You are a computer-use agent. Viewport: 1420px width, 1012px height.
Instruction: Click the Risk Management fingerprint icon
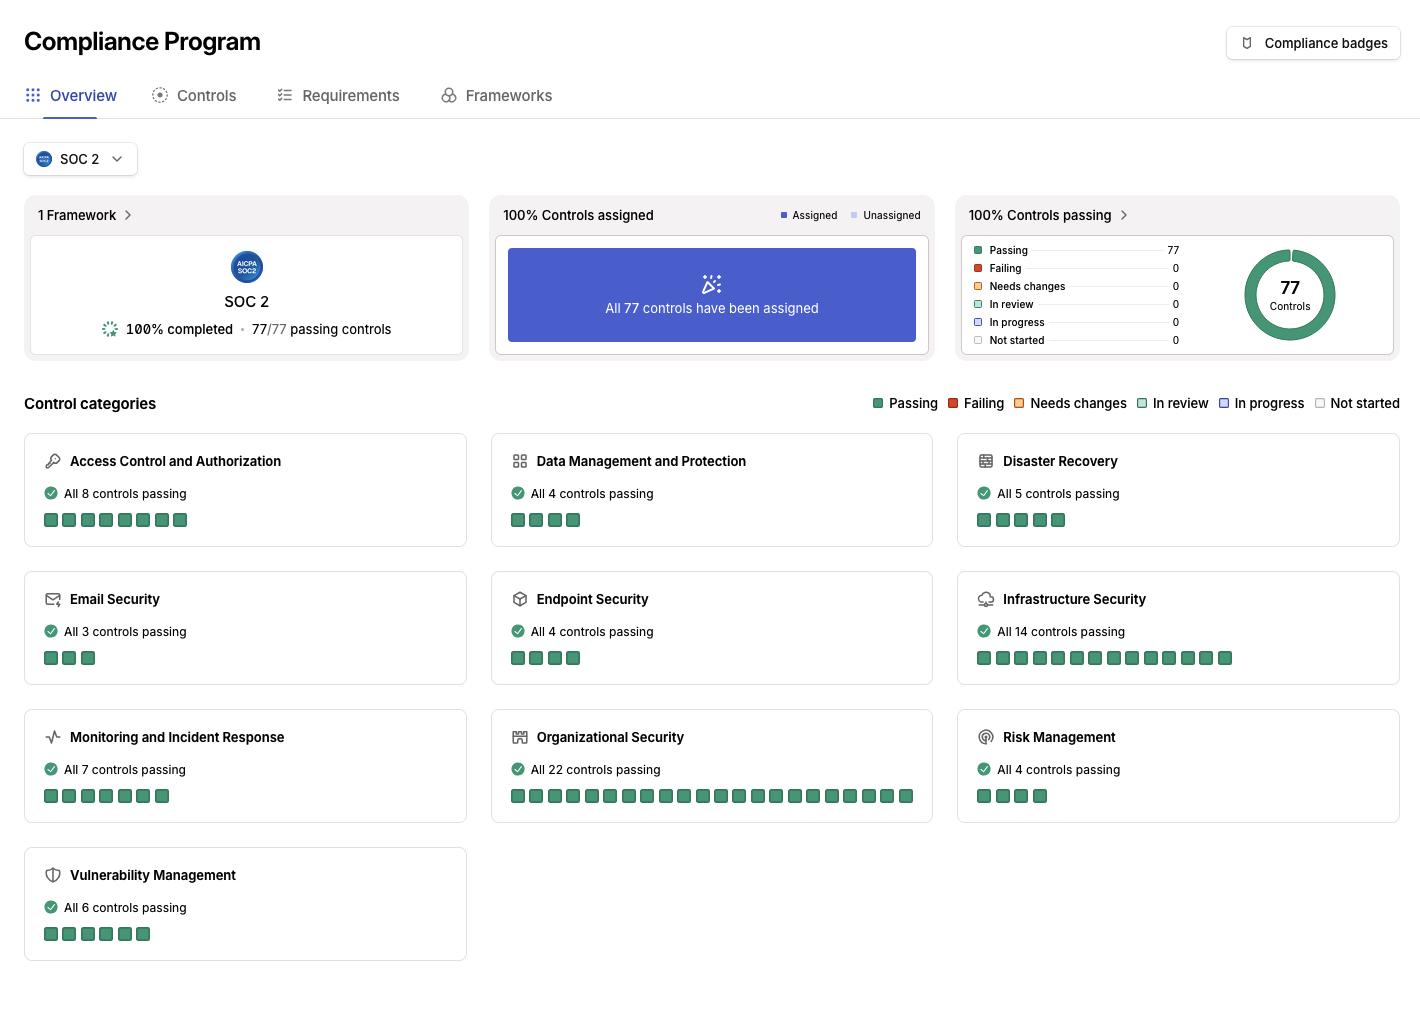pyautogui.click(x=986, y=737)
